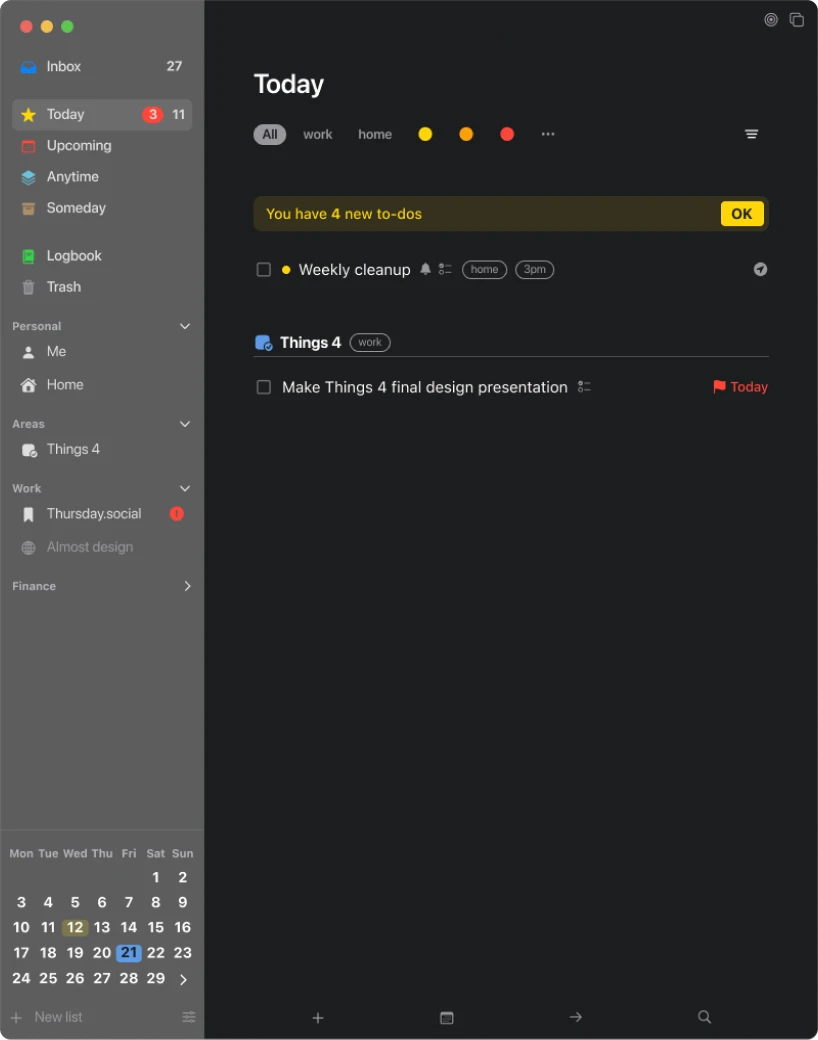Click the Today page title
This screenshot has width=818, height=1040.
(289, 84)
